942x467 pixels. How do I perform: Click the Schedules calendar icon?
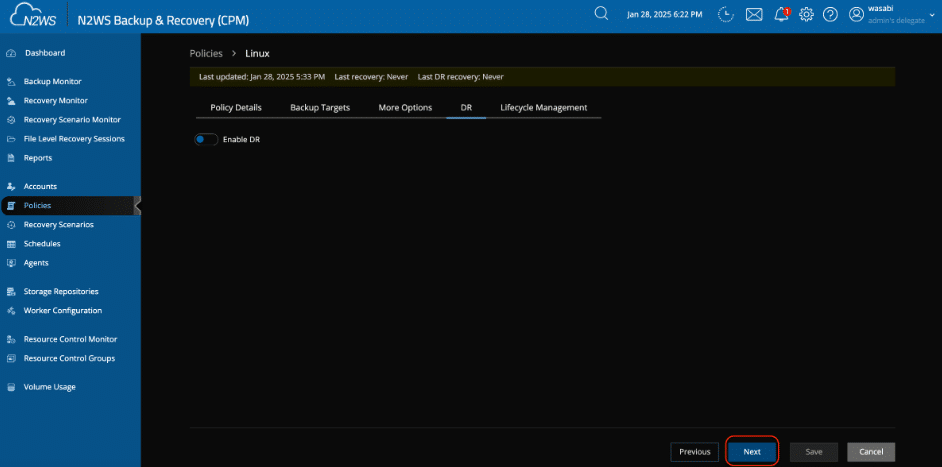point(10,244)
